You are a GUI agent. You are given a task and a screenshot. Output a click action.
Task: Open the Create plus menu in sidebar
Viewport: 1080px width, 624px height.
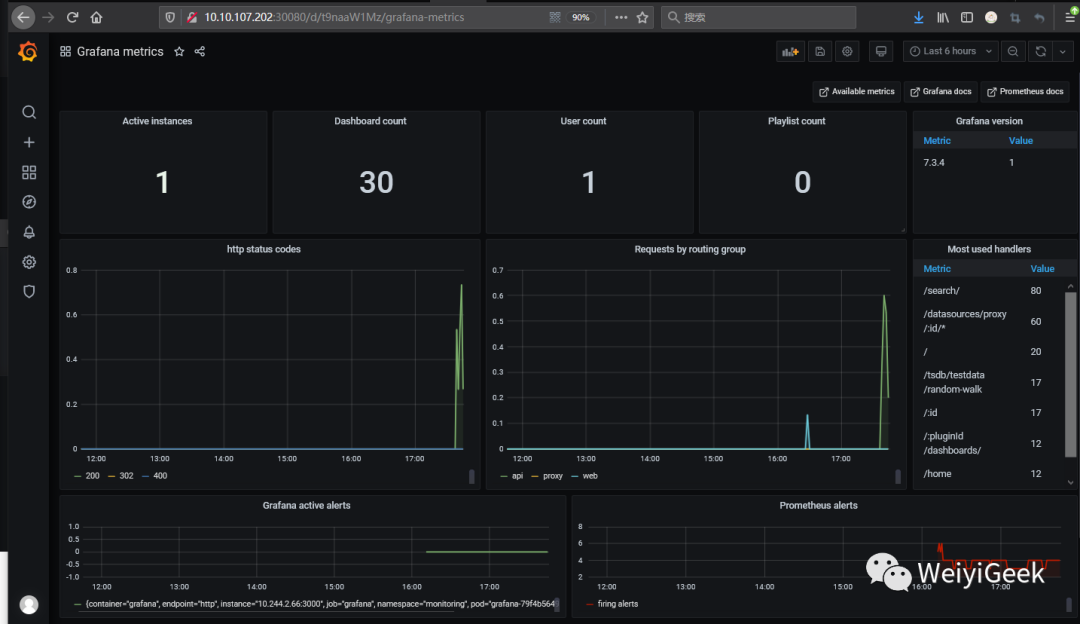29,142
